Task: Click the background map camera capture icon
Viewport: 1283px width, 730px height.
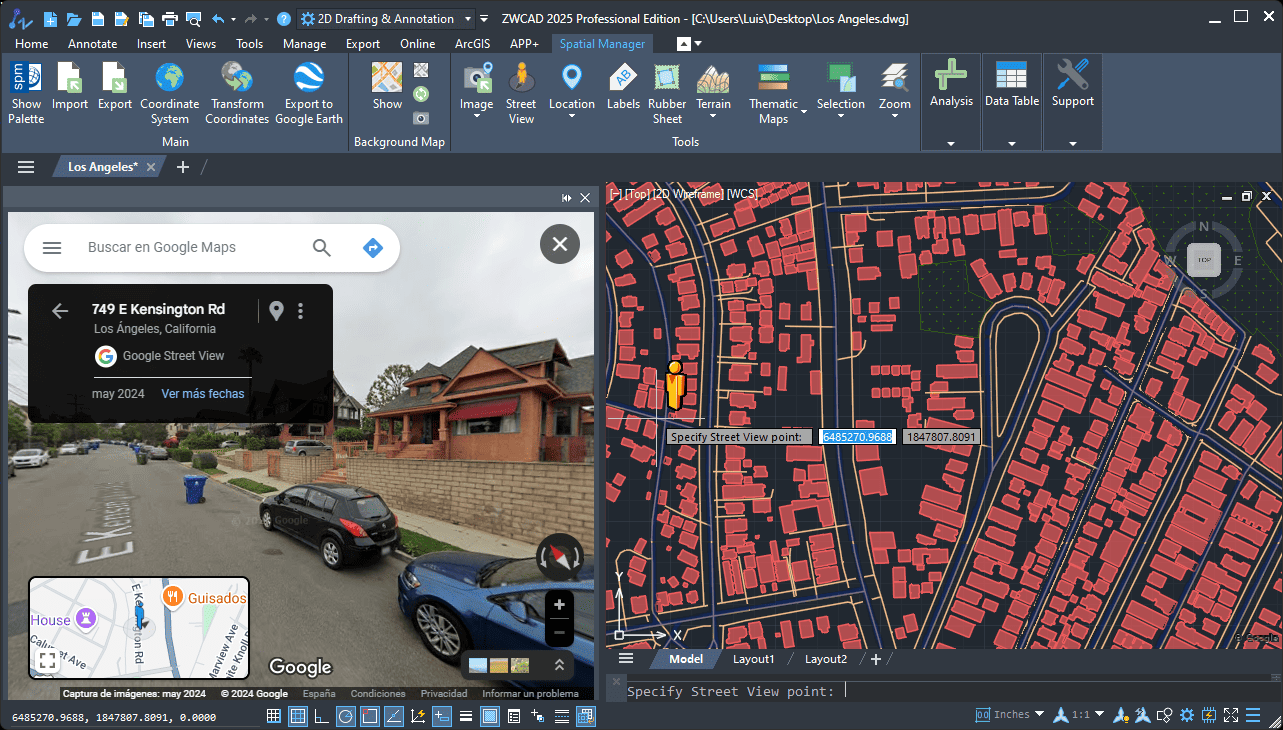Action: click(421, 118)
